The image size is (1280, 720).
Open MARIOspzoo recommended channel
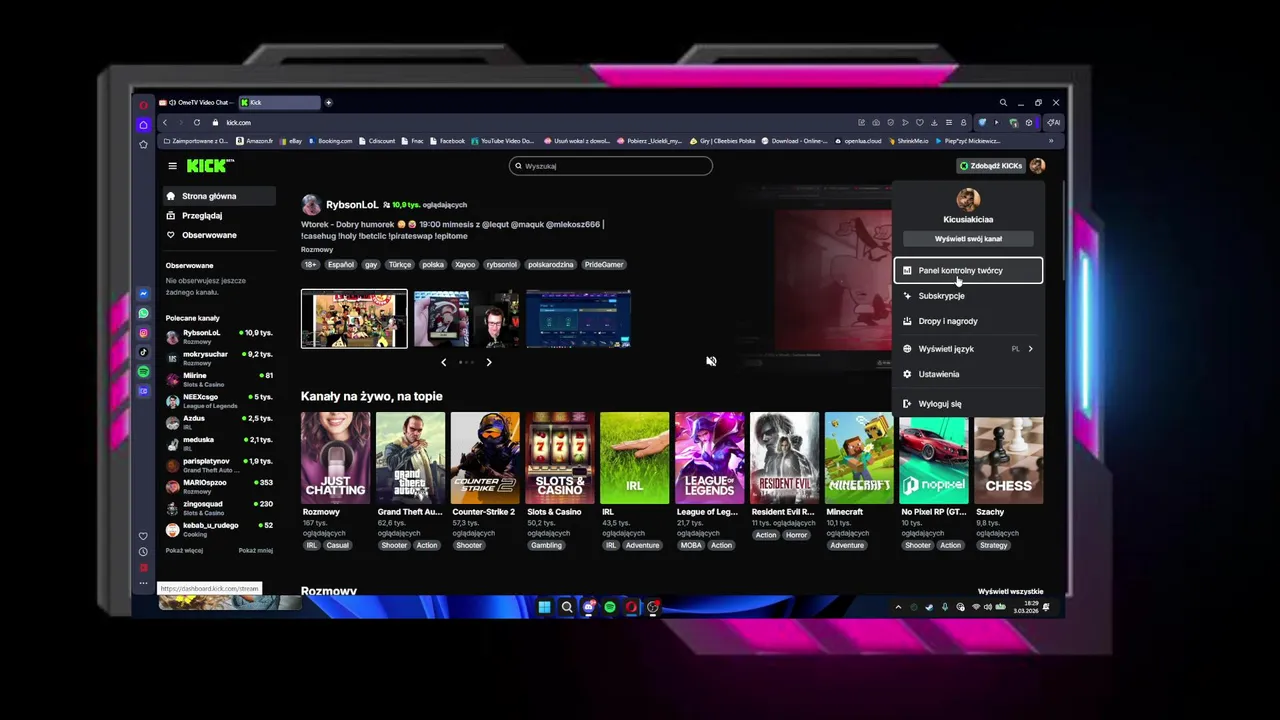[219, 486]
